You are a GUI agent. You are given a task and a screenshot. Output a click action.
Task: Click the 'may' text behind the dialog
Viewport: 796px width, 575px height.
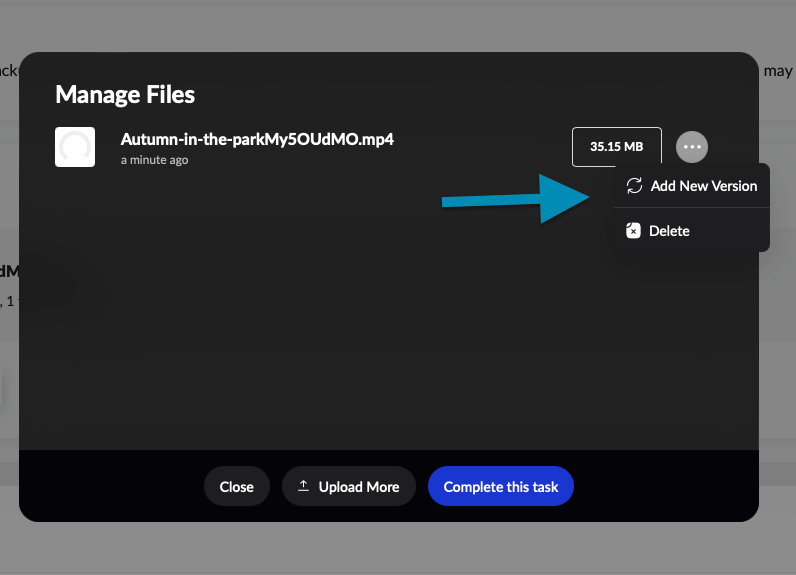tap(777, 71)
